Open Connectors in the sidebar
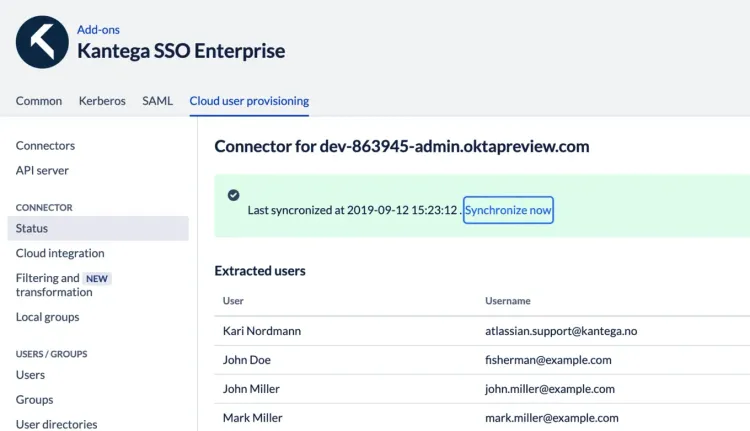Image resolution: width=750 pixels, height=431 pixels. click(45, 145)
